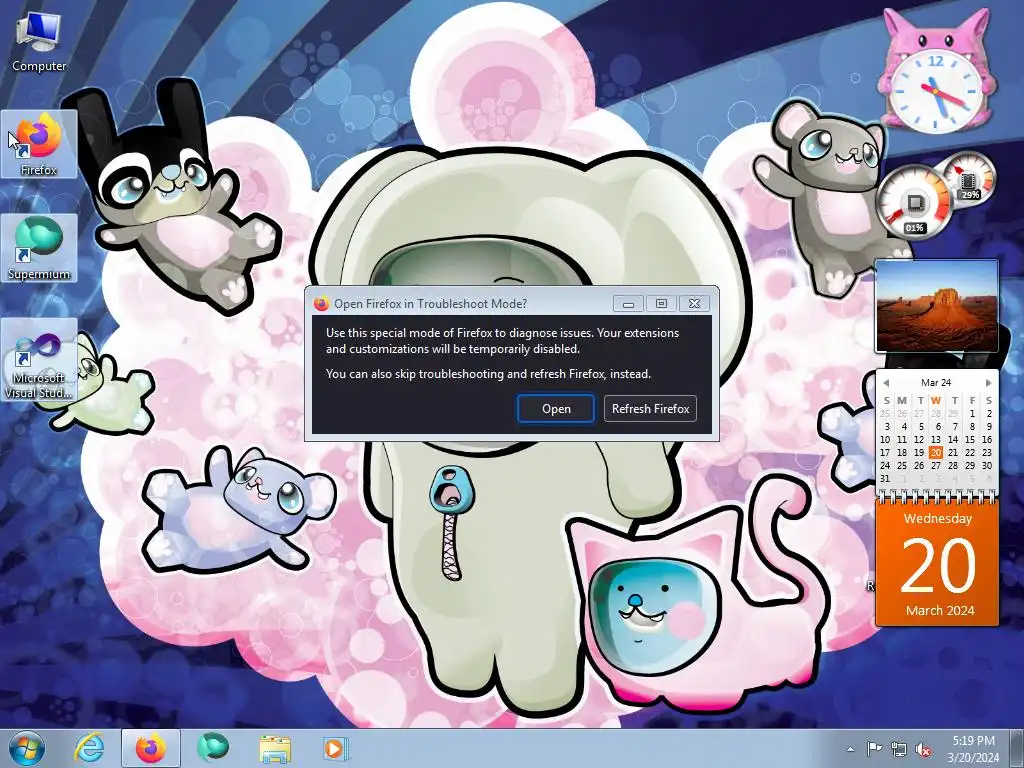Click the muted volume tray icon
The width and height of the screenshot is (1024, 768).
(x=923, y=749)
